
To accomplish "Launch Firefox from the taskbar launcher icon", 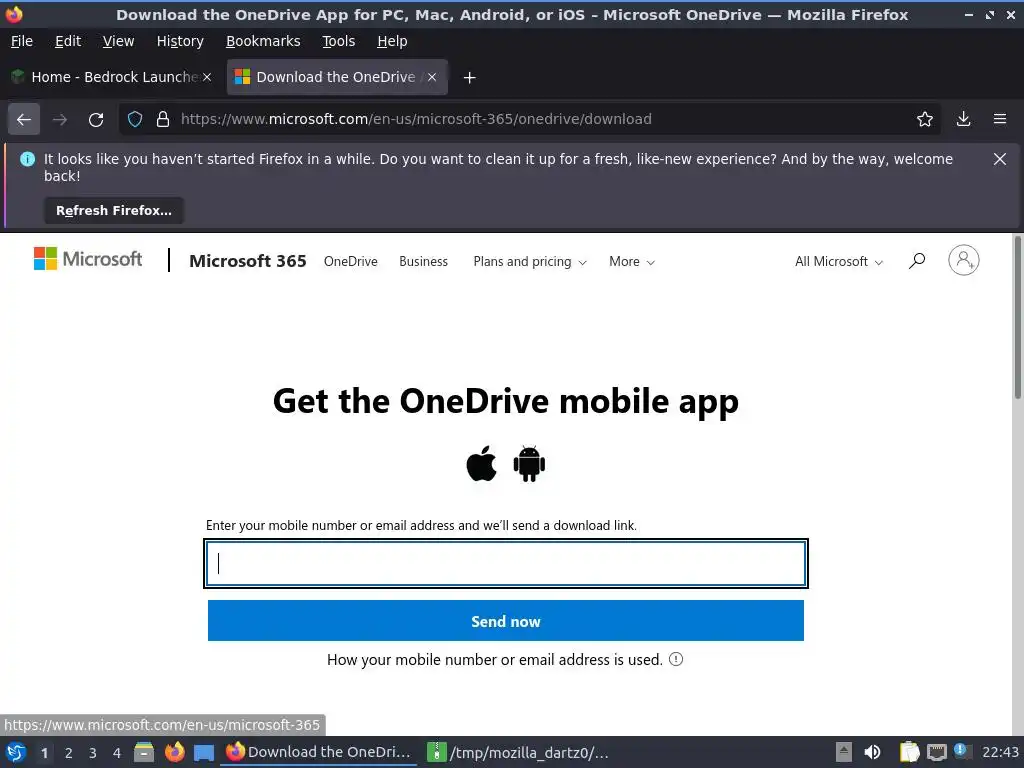I will click(x=174, y=752).
